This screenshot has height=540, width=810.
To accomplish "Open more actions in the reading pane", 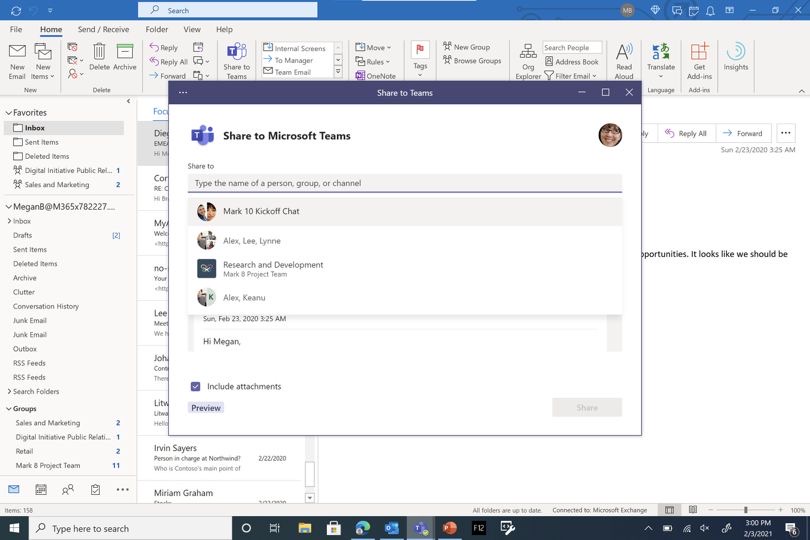I will pos(785,133).
